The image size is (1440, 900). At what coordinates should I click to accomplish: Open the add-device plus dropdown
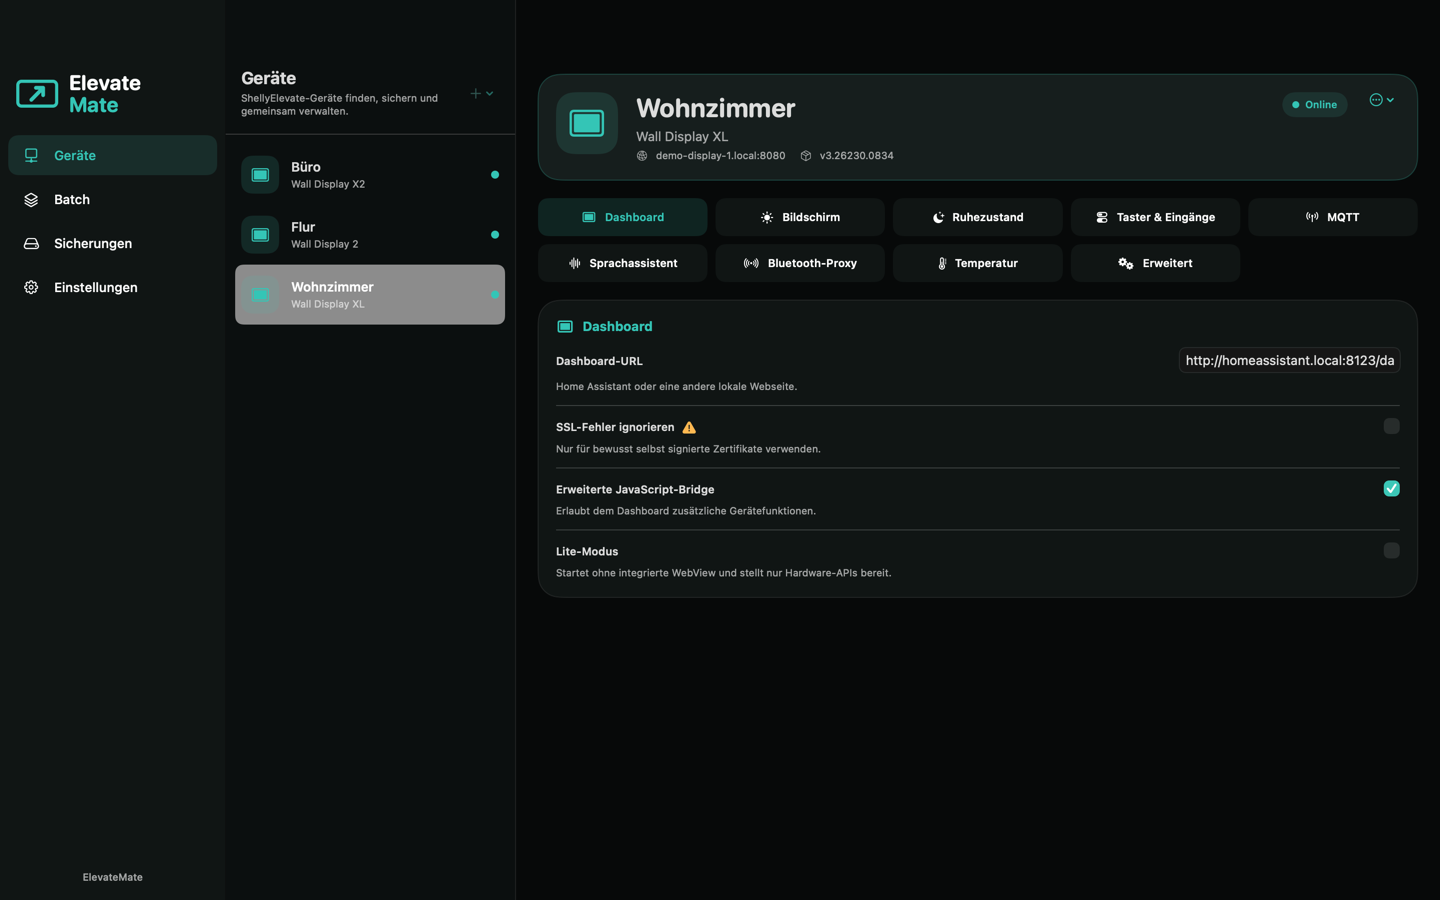tap(482, 93)
